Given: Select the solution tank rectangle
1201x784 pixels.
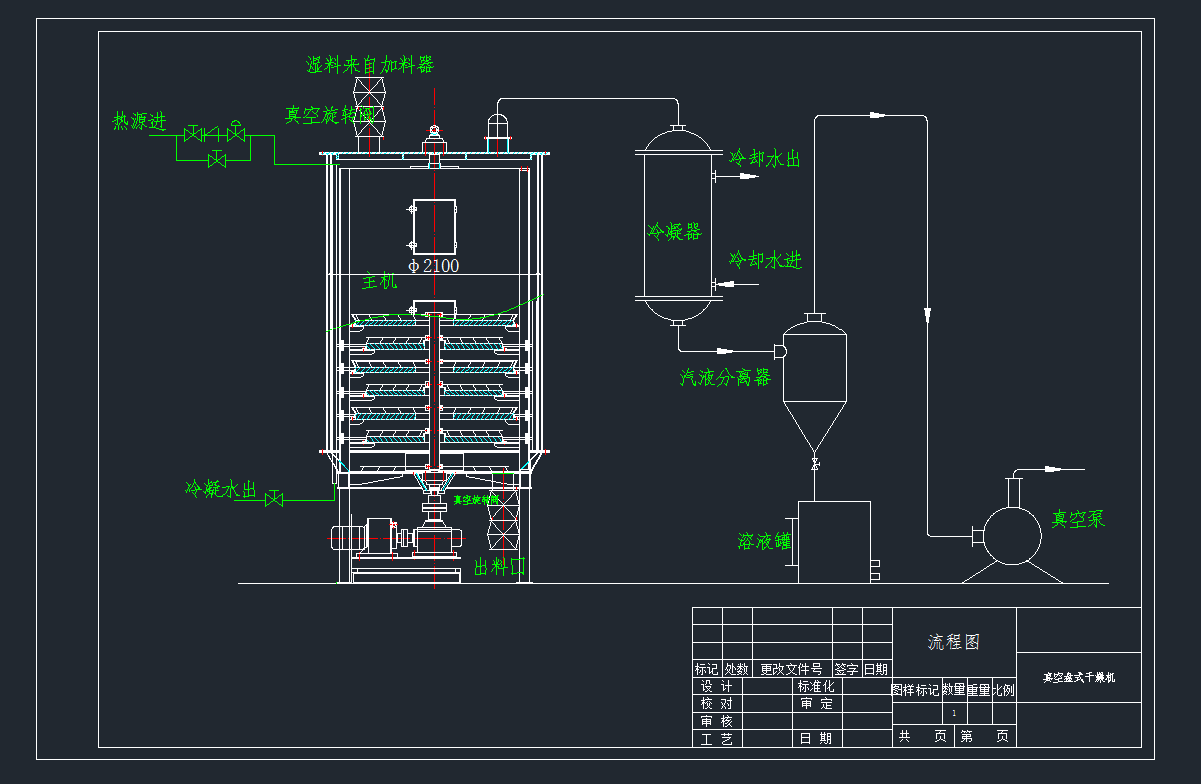Looking at the screenshot, I should (834, 541).
